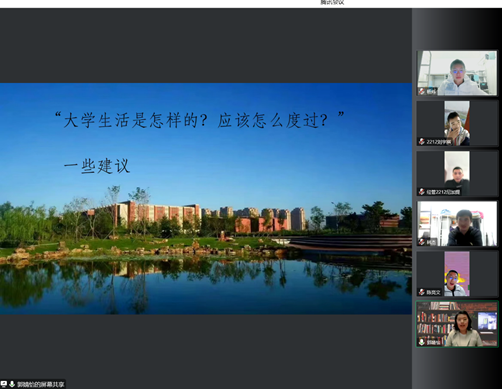Click muted mic icon on fourth participant tile
This screenshot has width=502, height=389.
[422, 242]
